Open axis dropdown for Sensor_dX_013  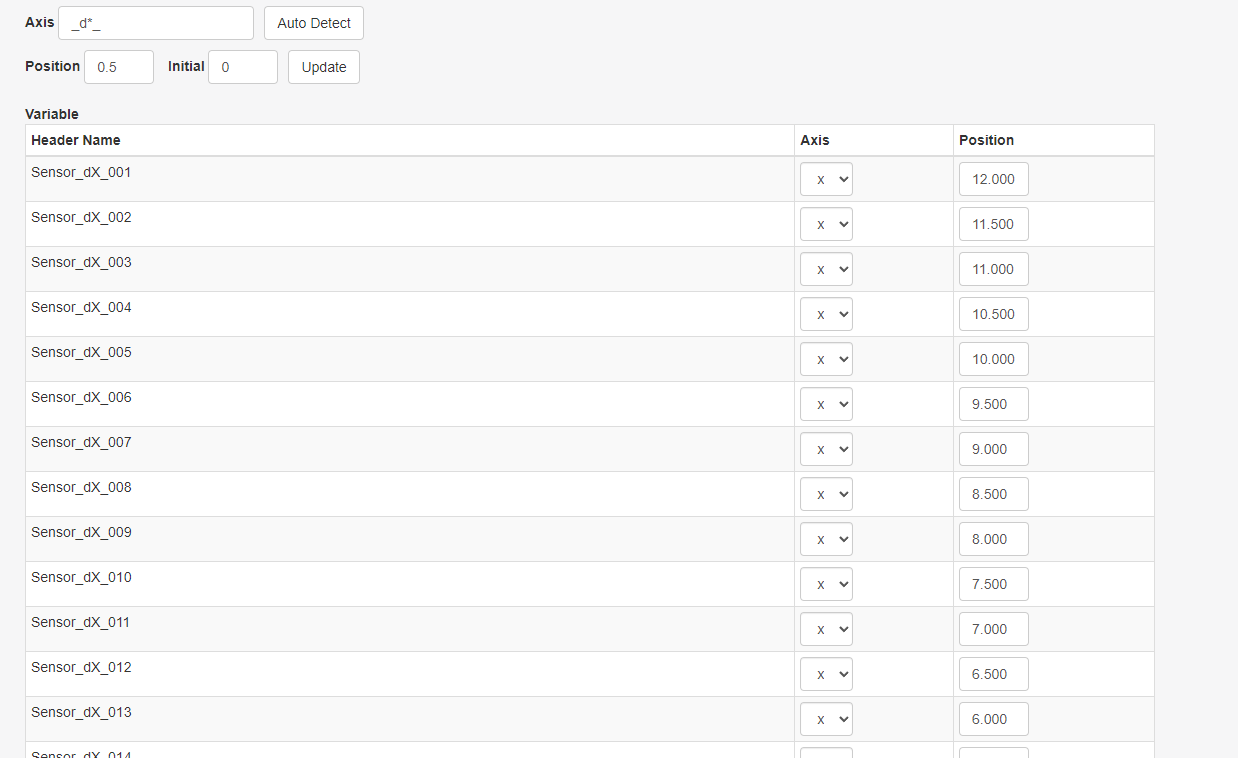(x=826, y=720)
